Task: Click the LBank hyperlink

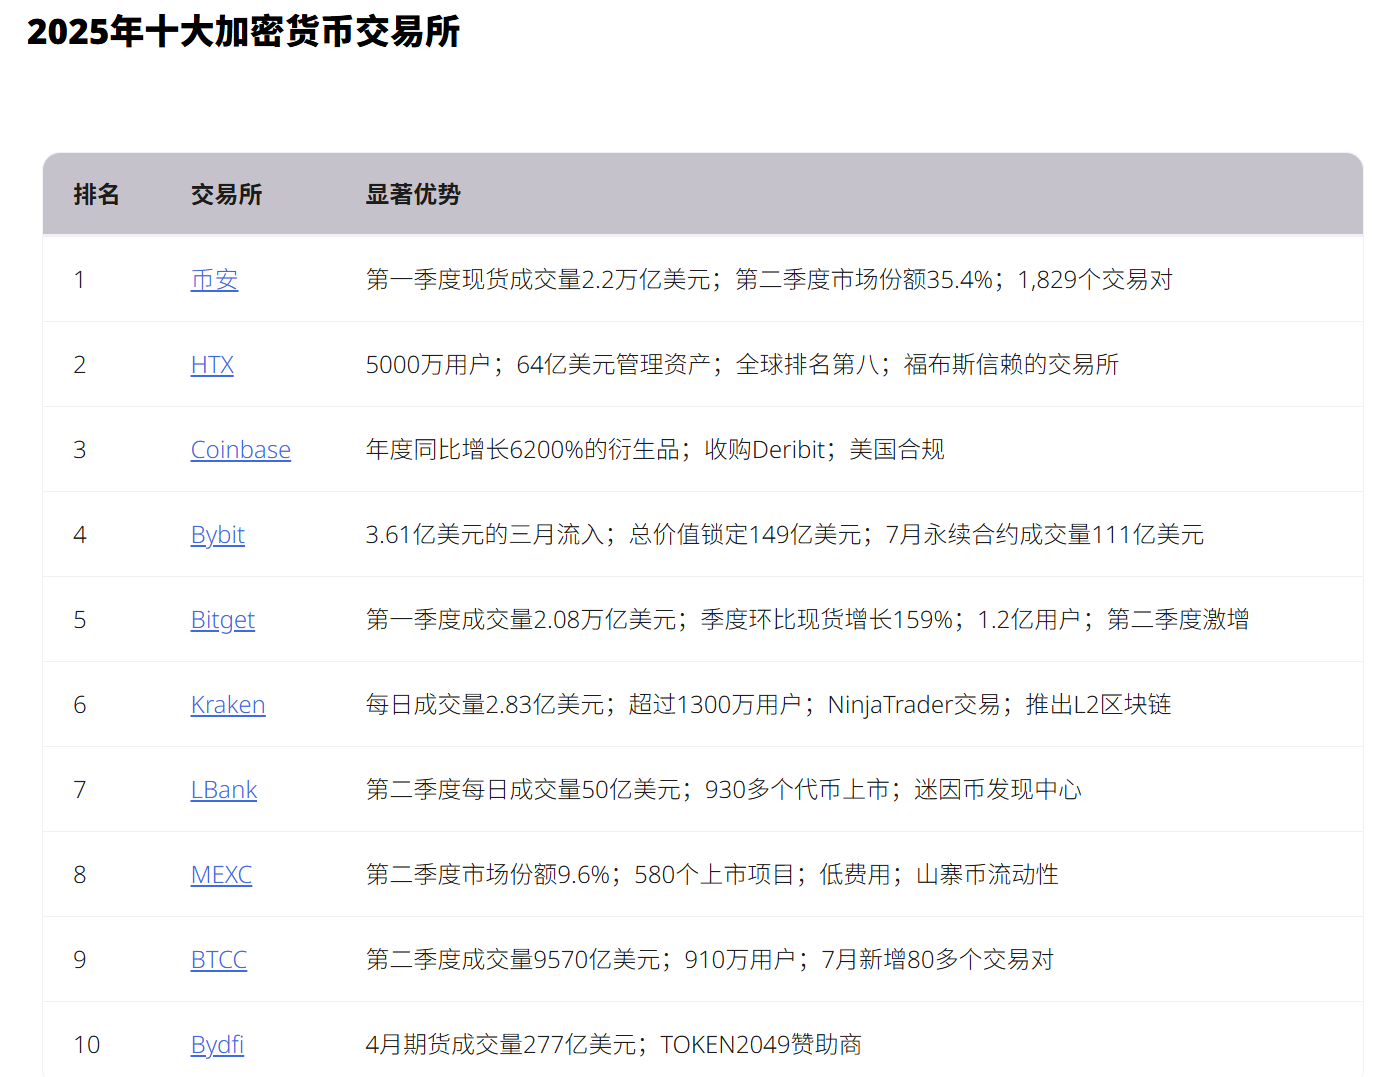Action: [223, 790]
